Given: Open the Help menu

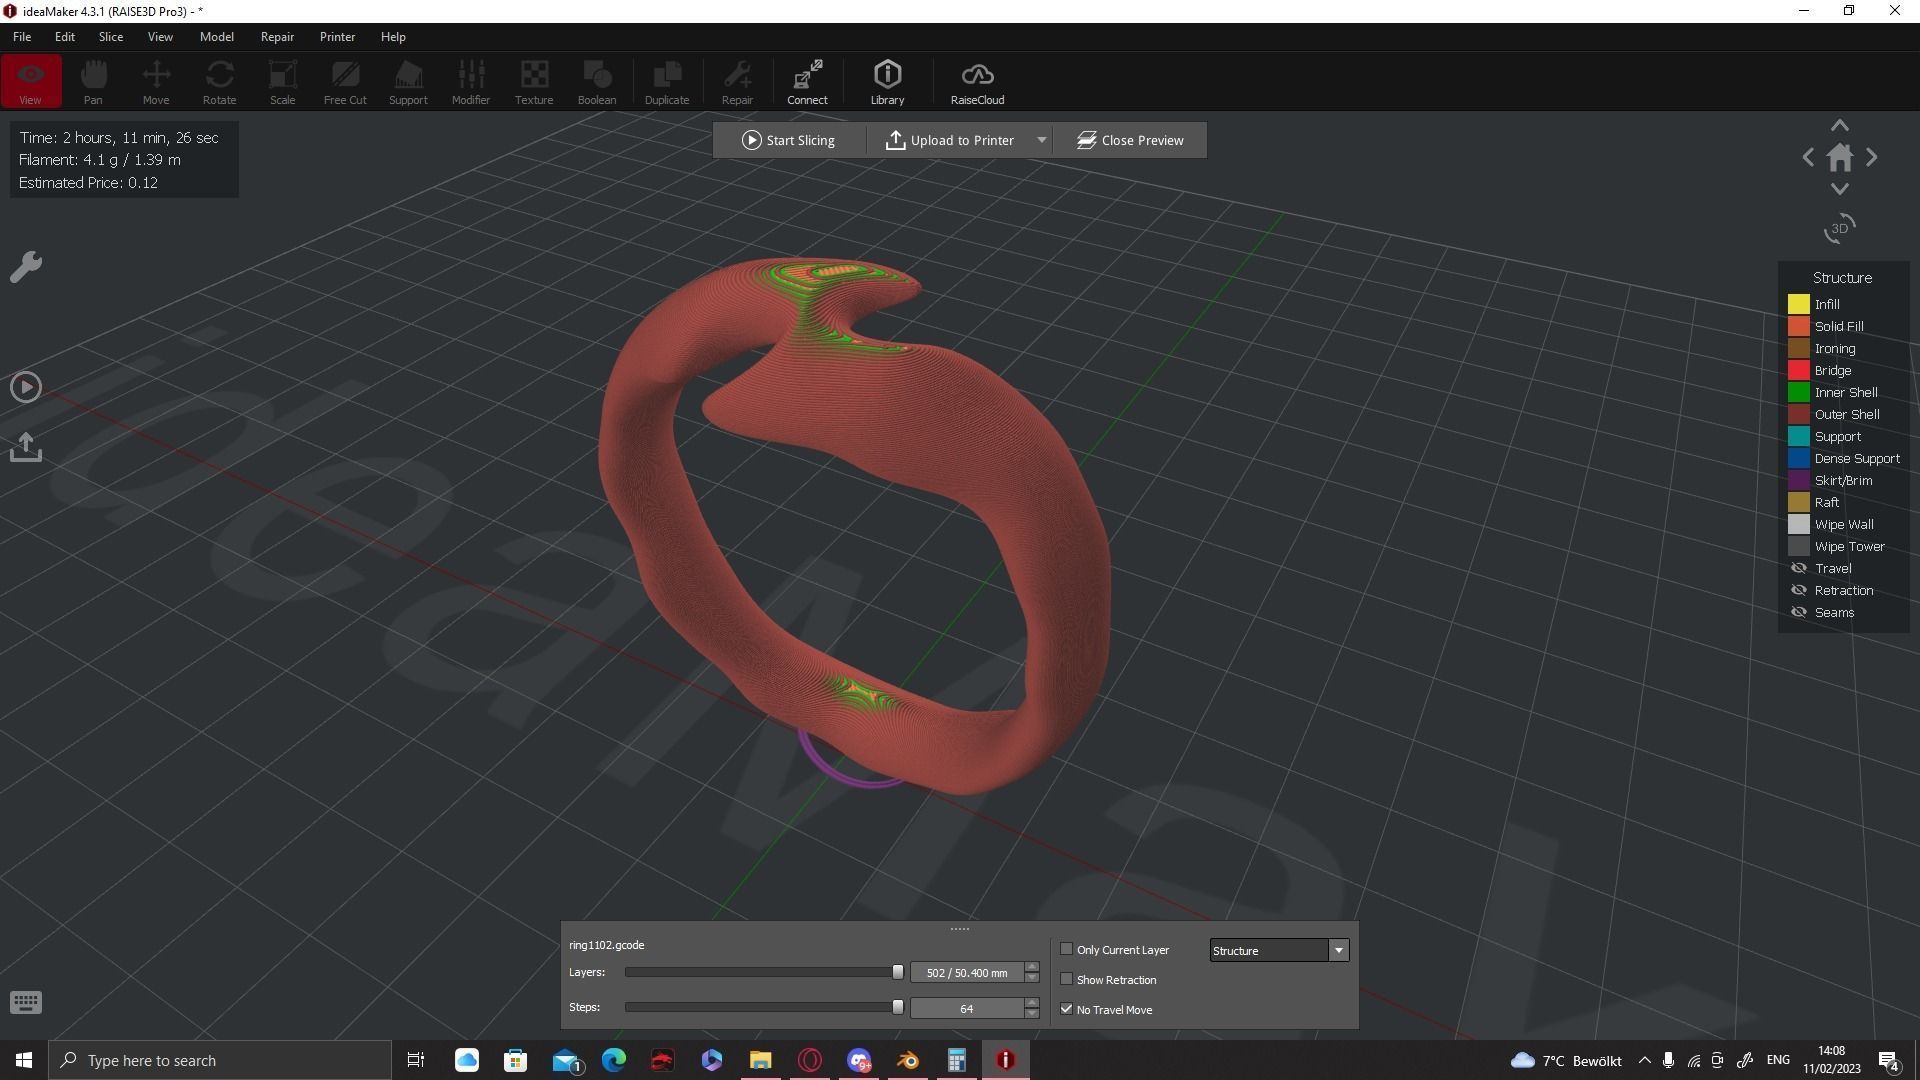Looking at the screenshot, I should 393,37.
